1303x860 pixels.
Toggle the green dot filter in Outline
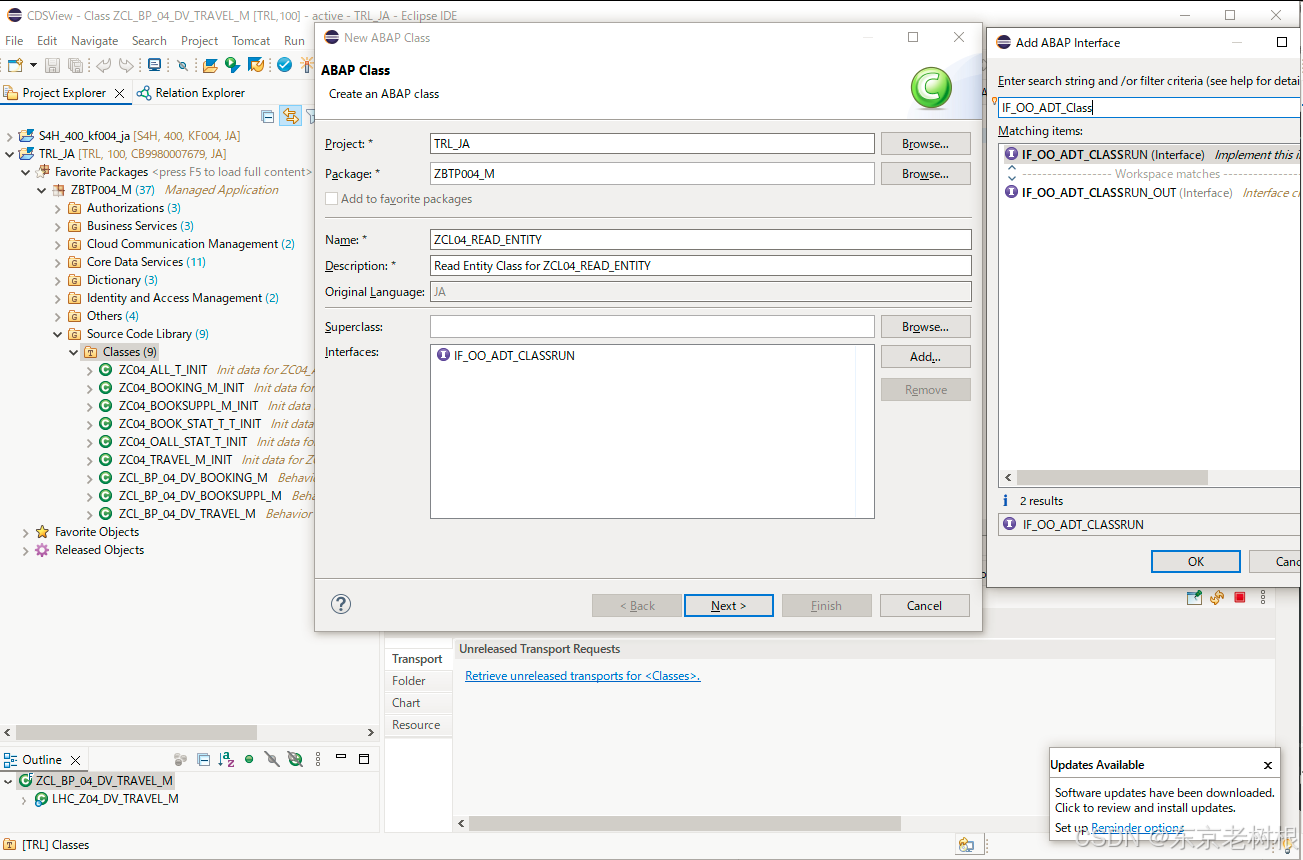pyautogui.click(x=249, y=760)
